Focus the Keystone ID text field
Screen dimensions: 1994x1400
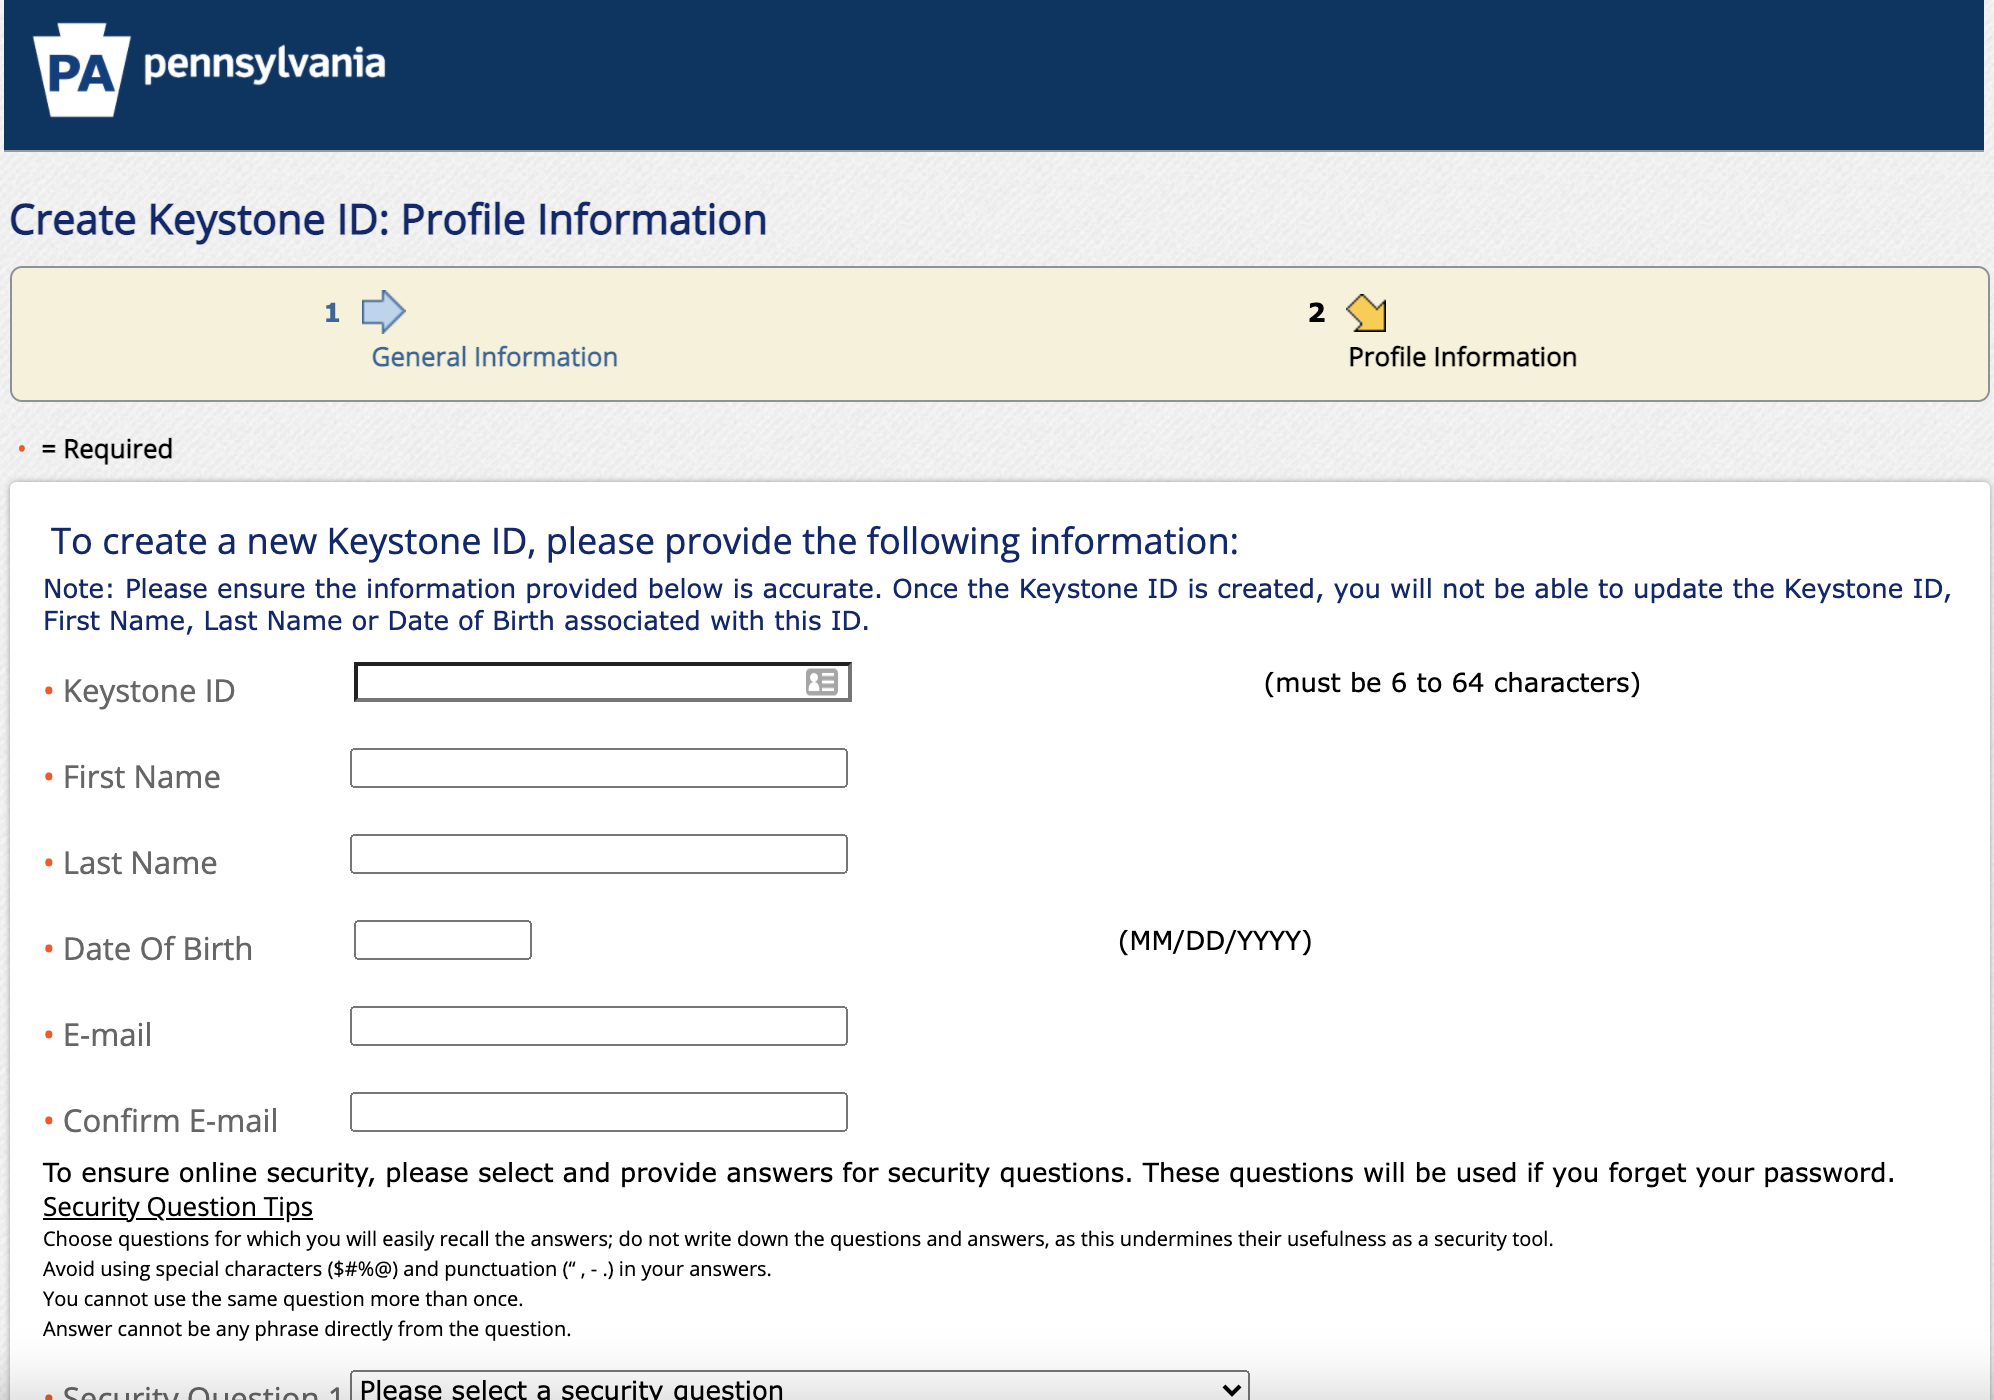[x=580, y=682]
